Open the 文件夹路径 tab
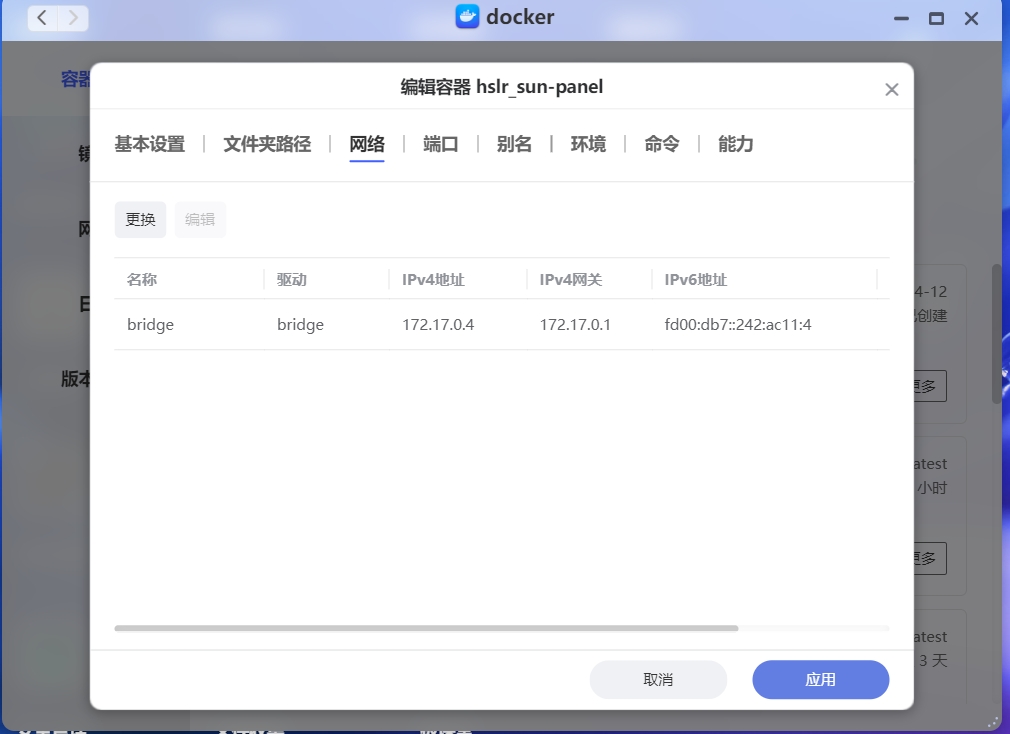This screenshot has height=734, width=1010. [x=267, y=144]
